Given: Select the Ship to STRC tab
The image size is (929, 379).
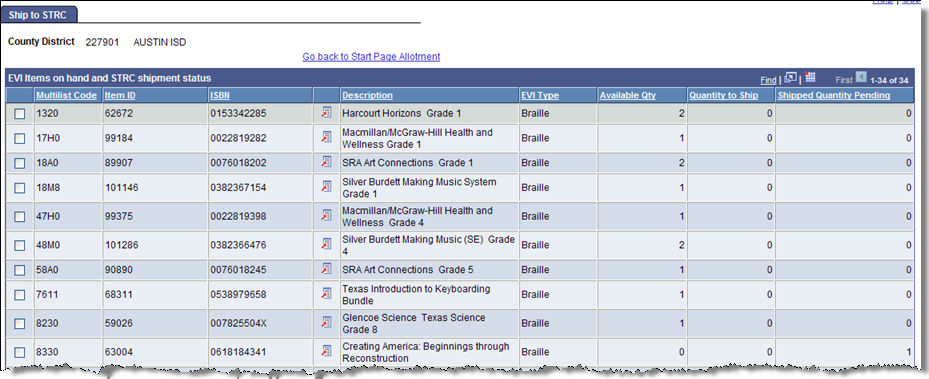Looking at the screenshot, I should tap(38, 15).
